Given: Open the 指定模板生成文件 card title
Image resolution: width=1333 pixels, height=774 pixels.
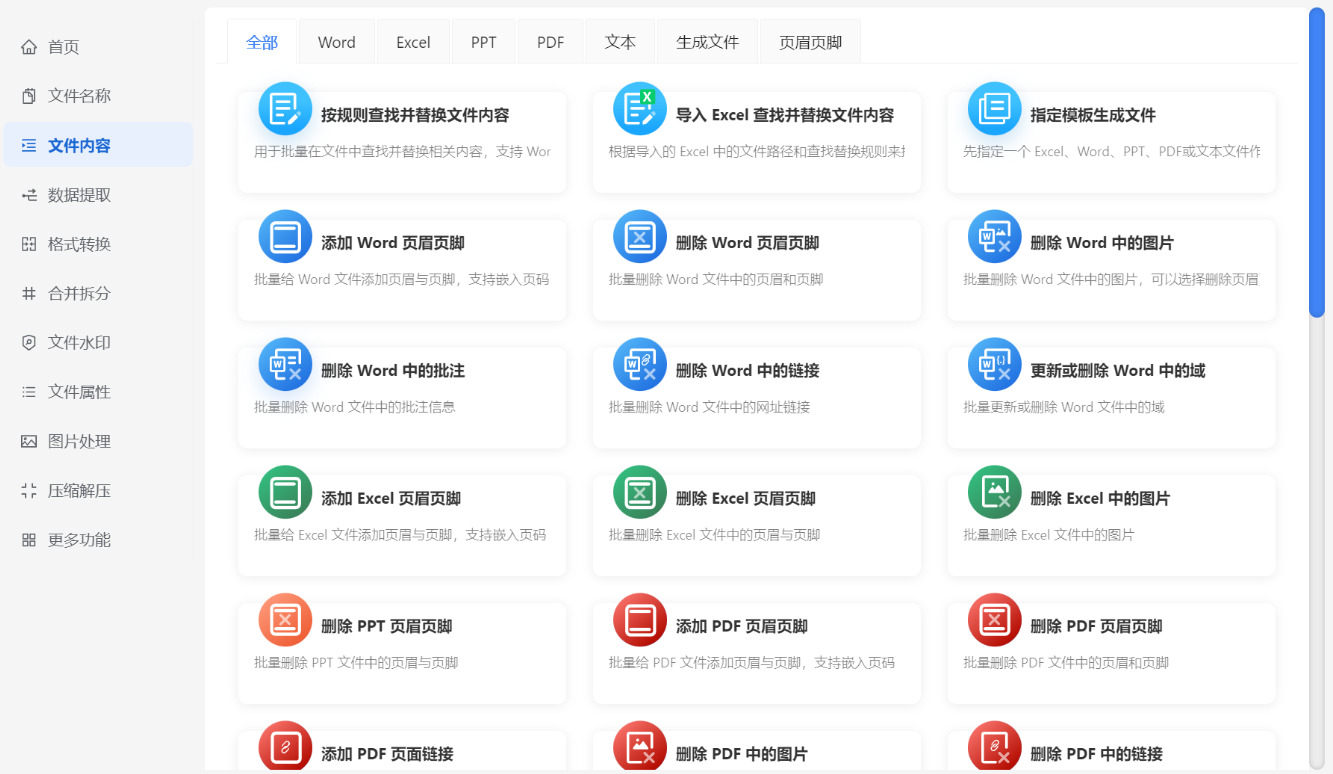Looking at the screenshot, I should tap(1093, 115).
